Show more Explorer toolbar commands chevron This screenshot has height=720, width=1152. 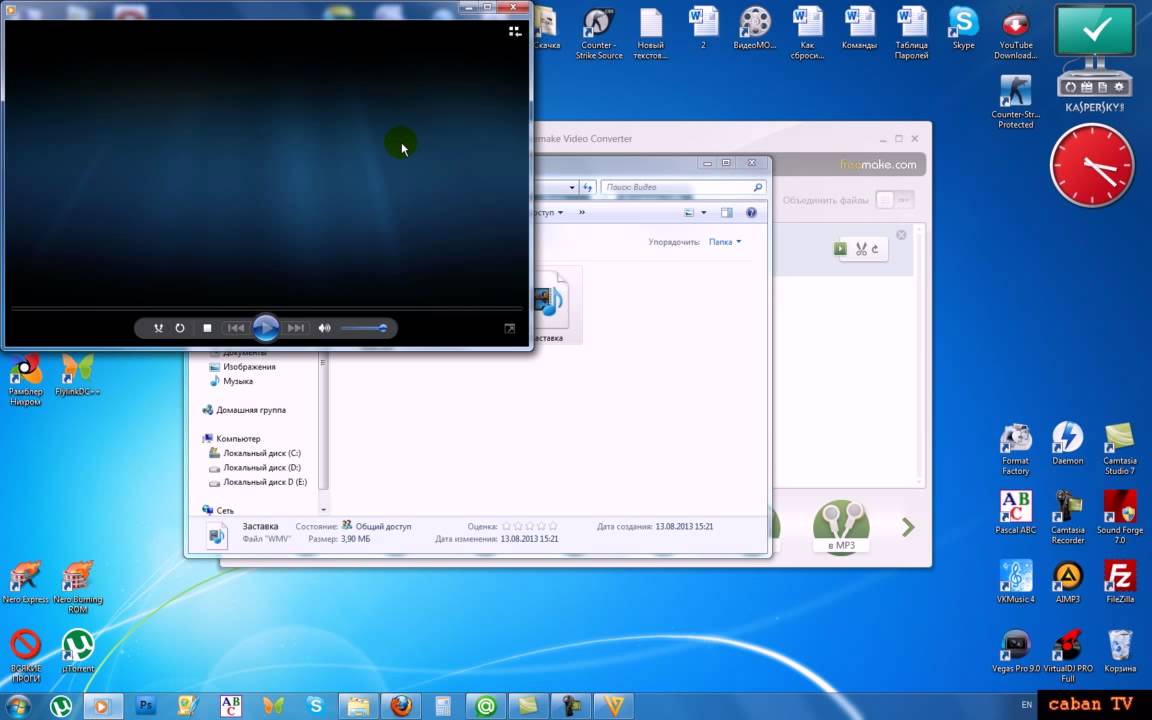click(582, 212)
